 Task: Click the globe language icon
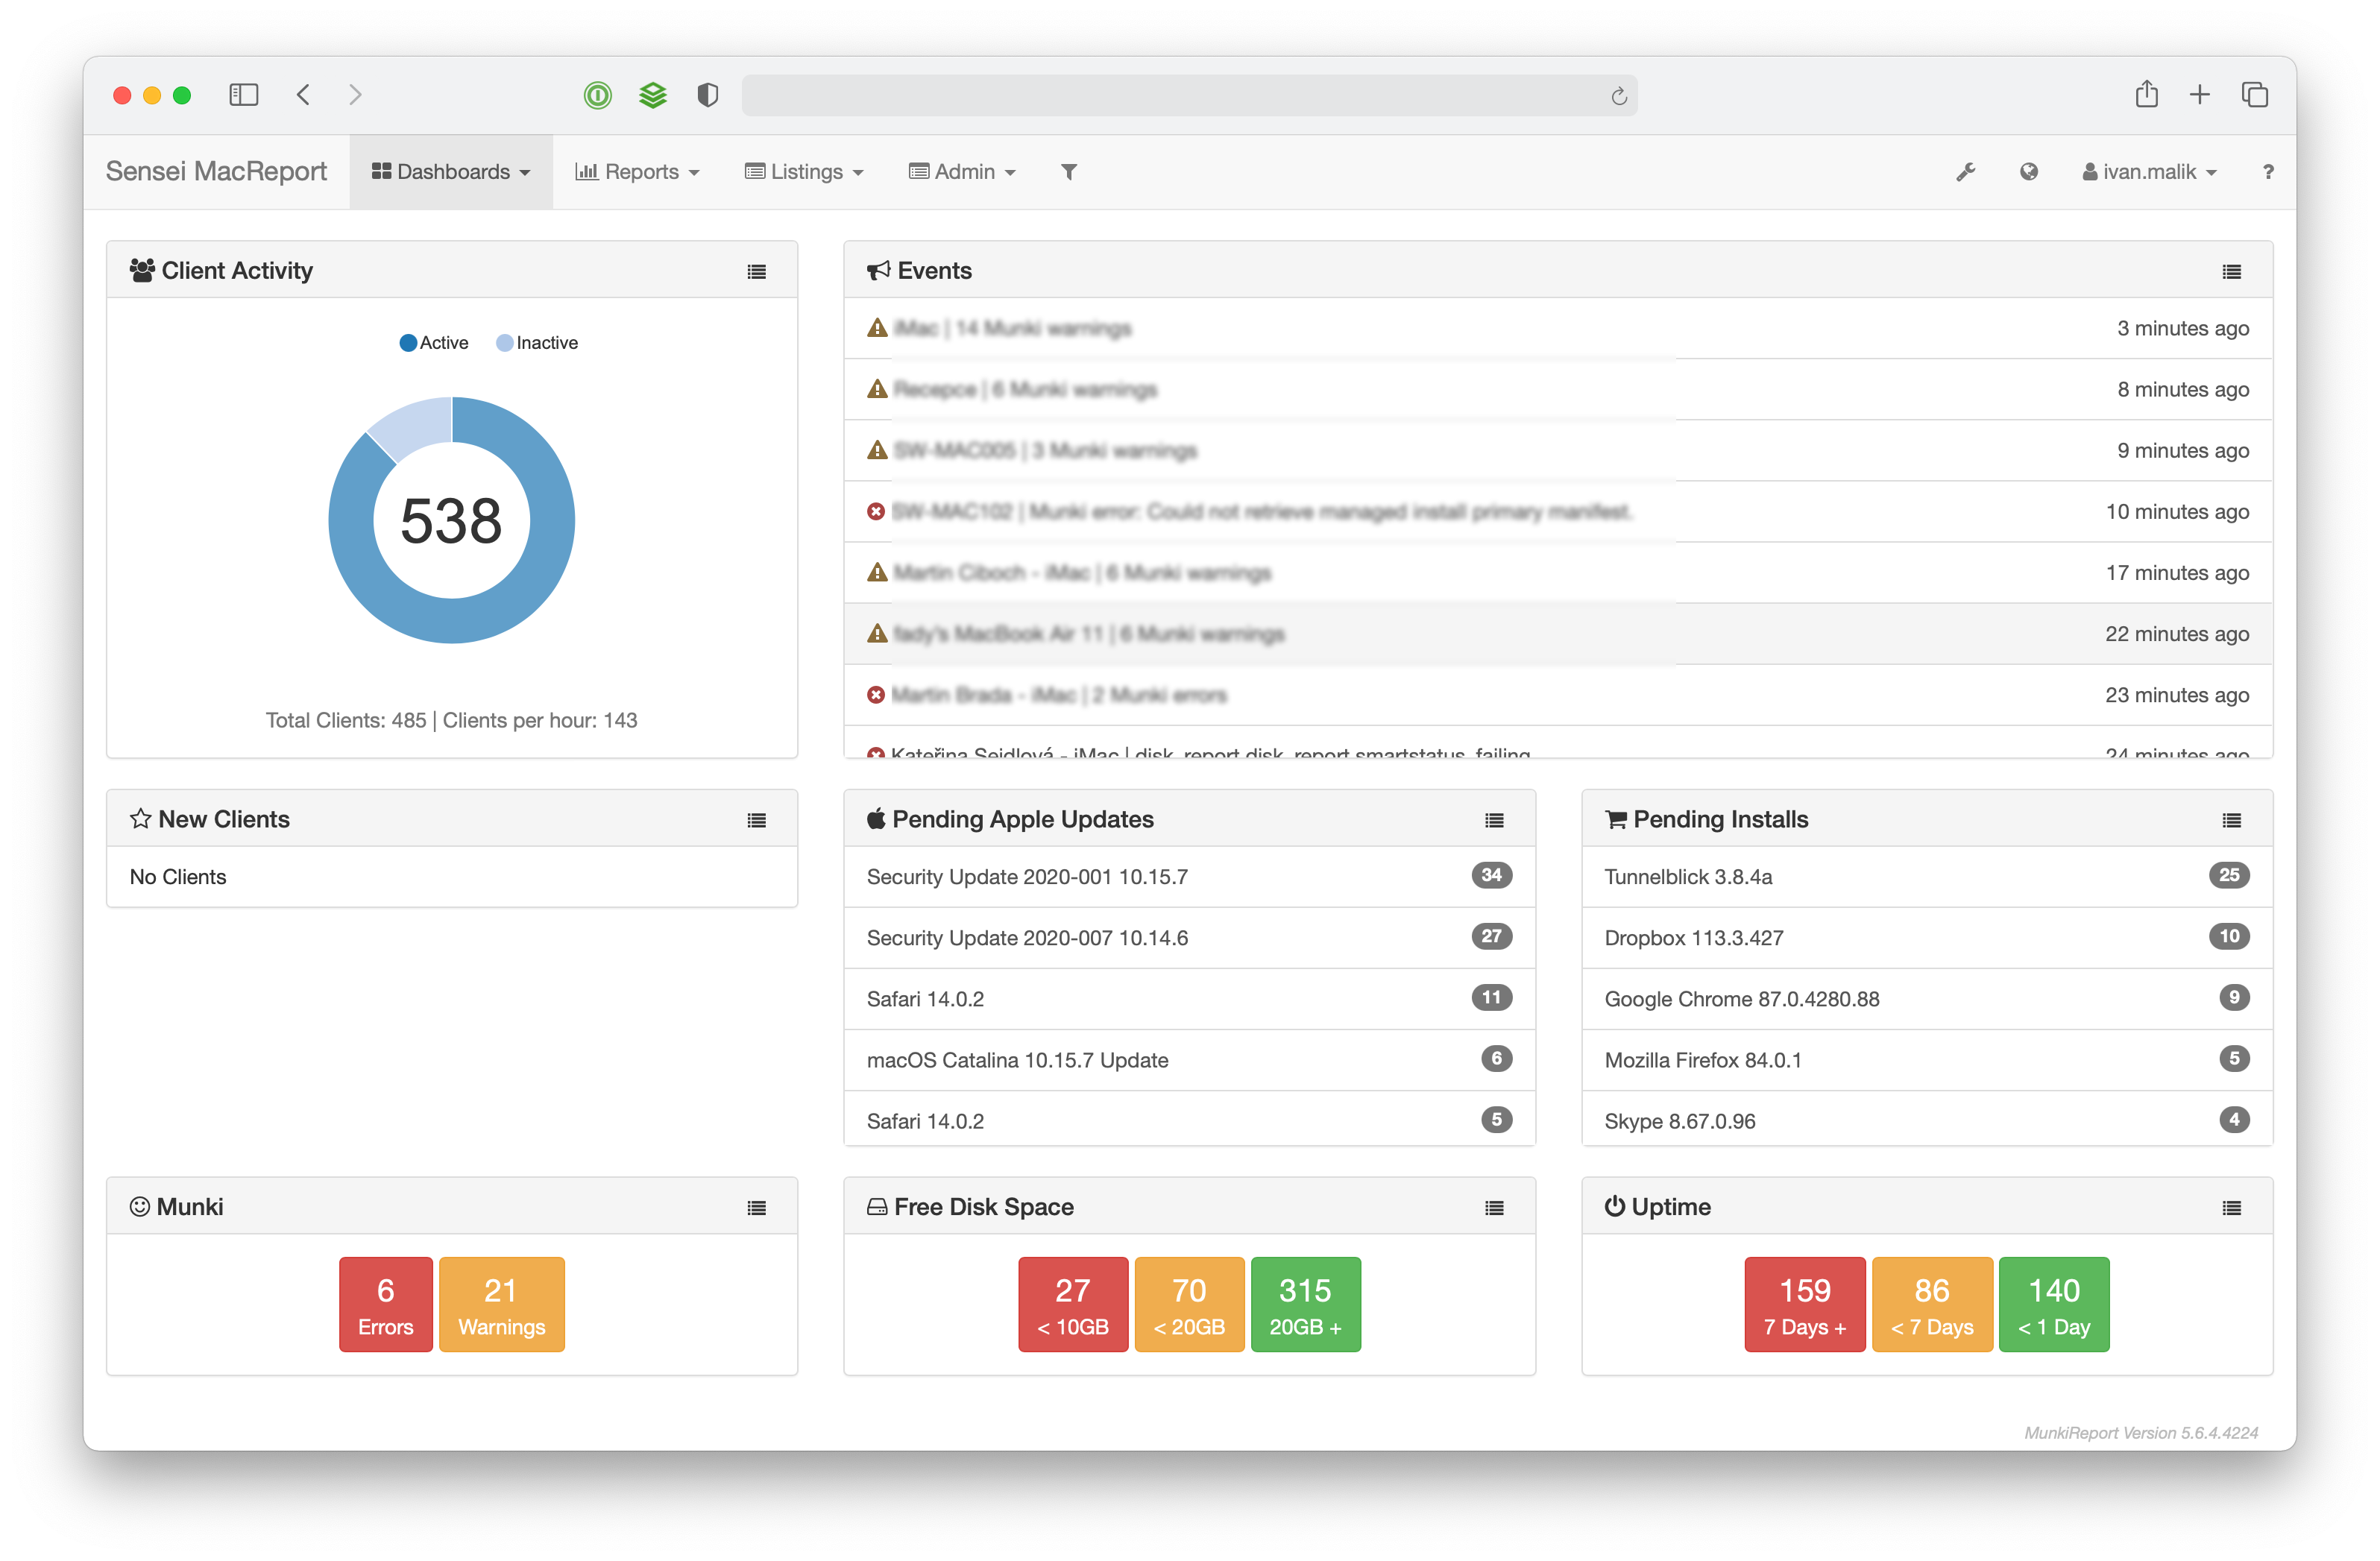point(2028,172)
